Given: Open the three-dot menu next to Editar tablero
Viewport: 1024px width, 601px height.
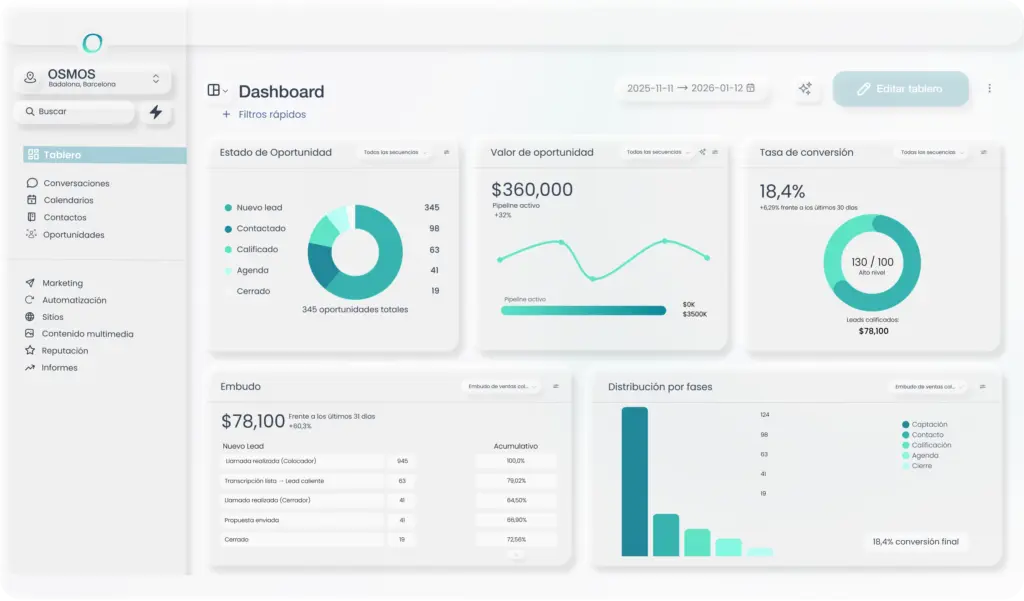Looking at the screenshot, I should pyautogui.click(x=989, y=89).
